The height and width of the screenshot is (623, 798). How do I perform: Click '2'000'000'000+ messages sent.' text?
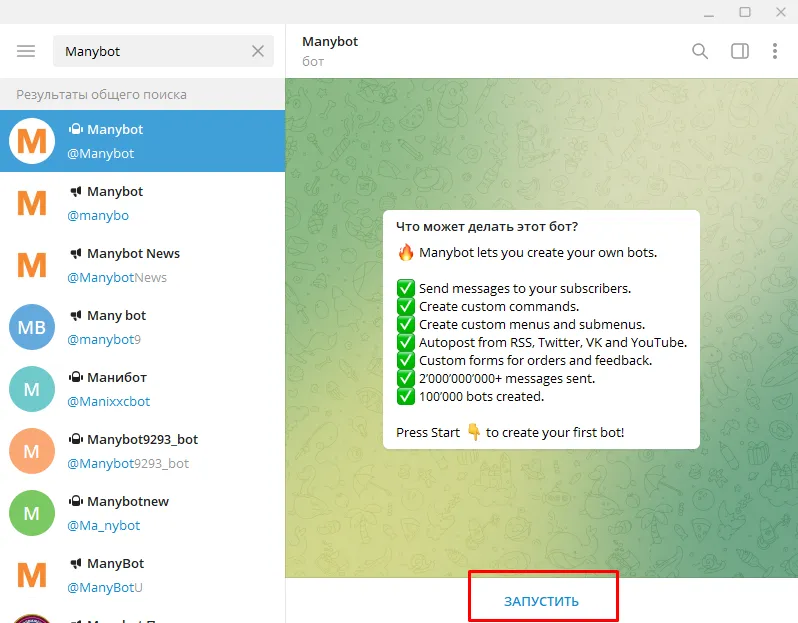click(x=507, y=379)
